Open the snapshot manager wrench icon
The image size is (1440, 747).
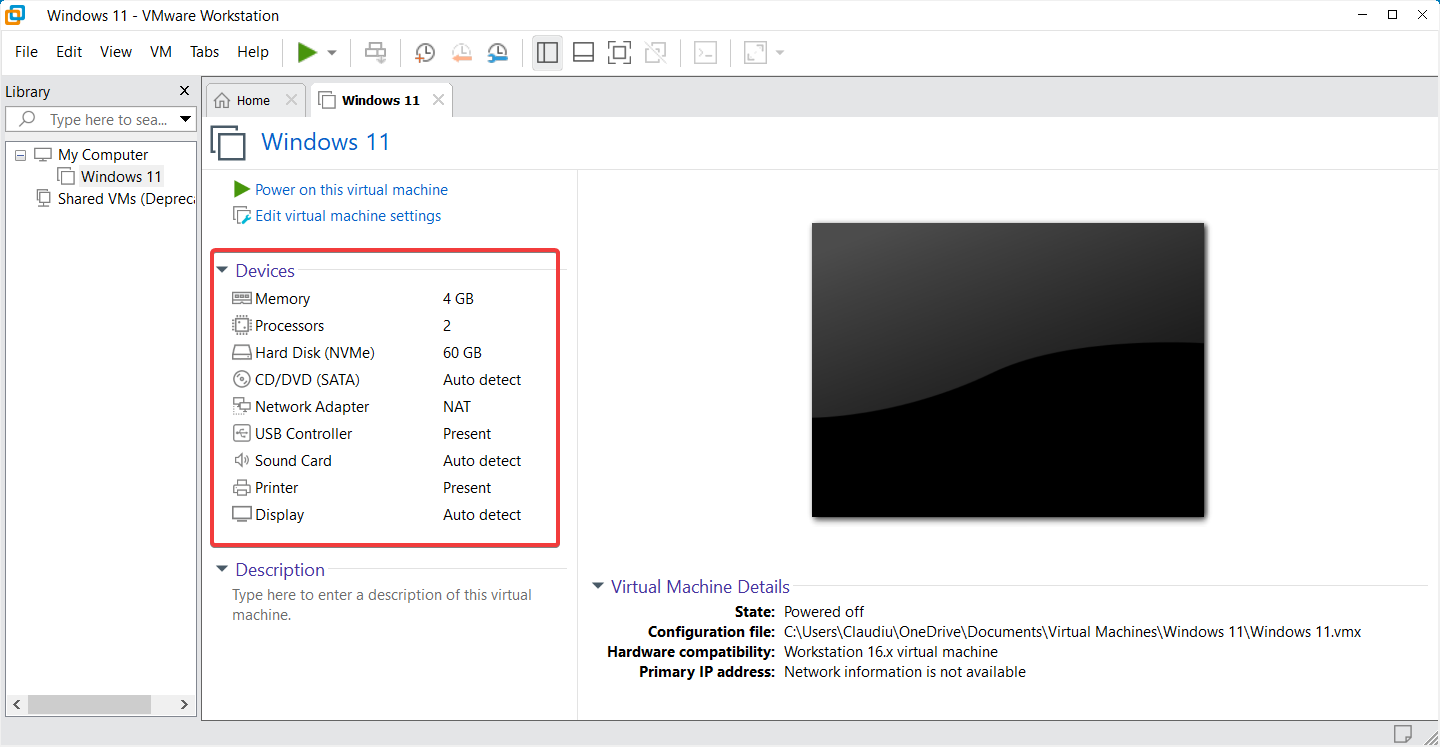497,52
